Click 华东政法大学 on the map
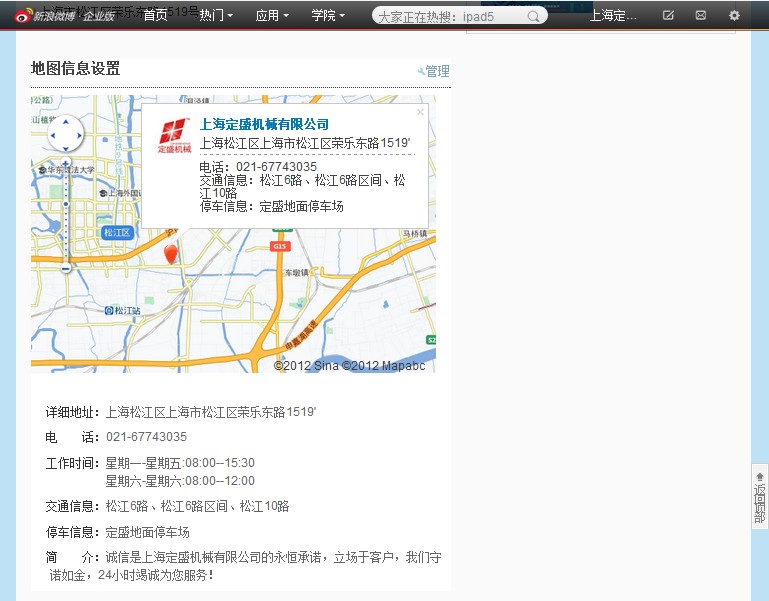769x601 pixels. (x=67, y=170)
